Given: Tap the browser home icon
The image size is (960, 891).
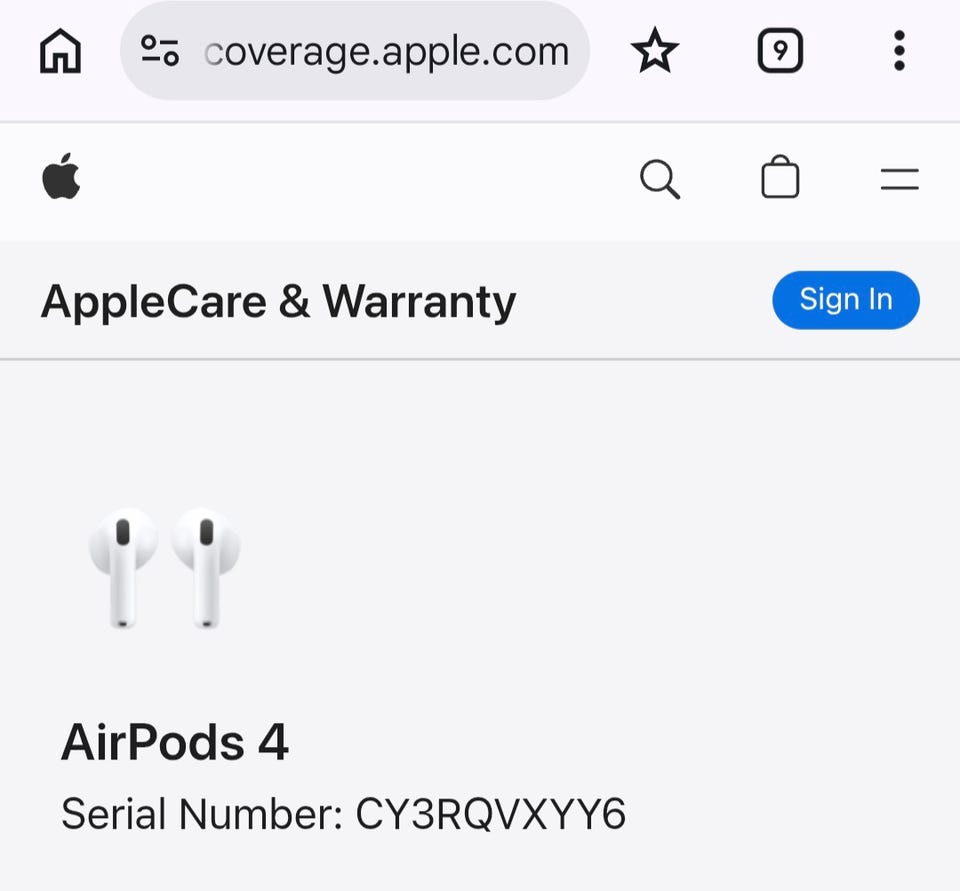Looking at the screenshot, I should tap(60, 51).
